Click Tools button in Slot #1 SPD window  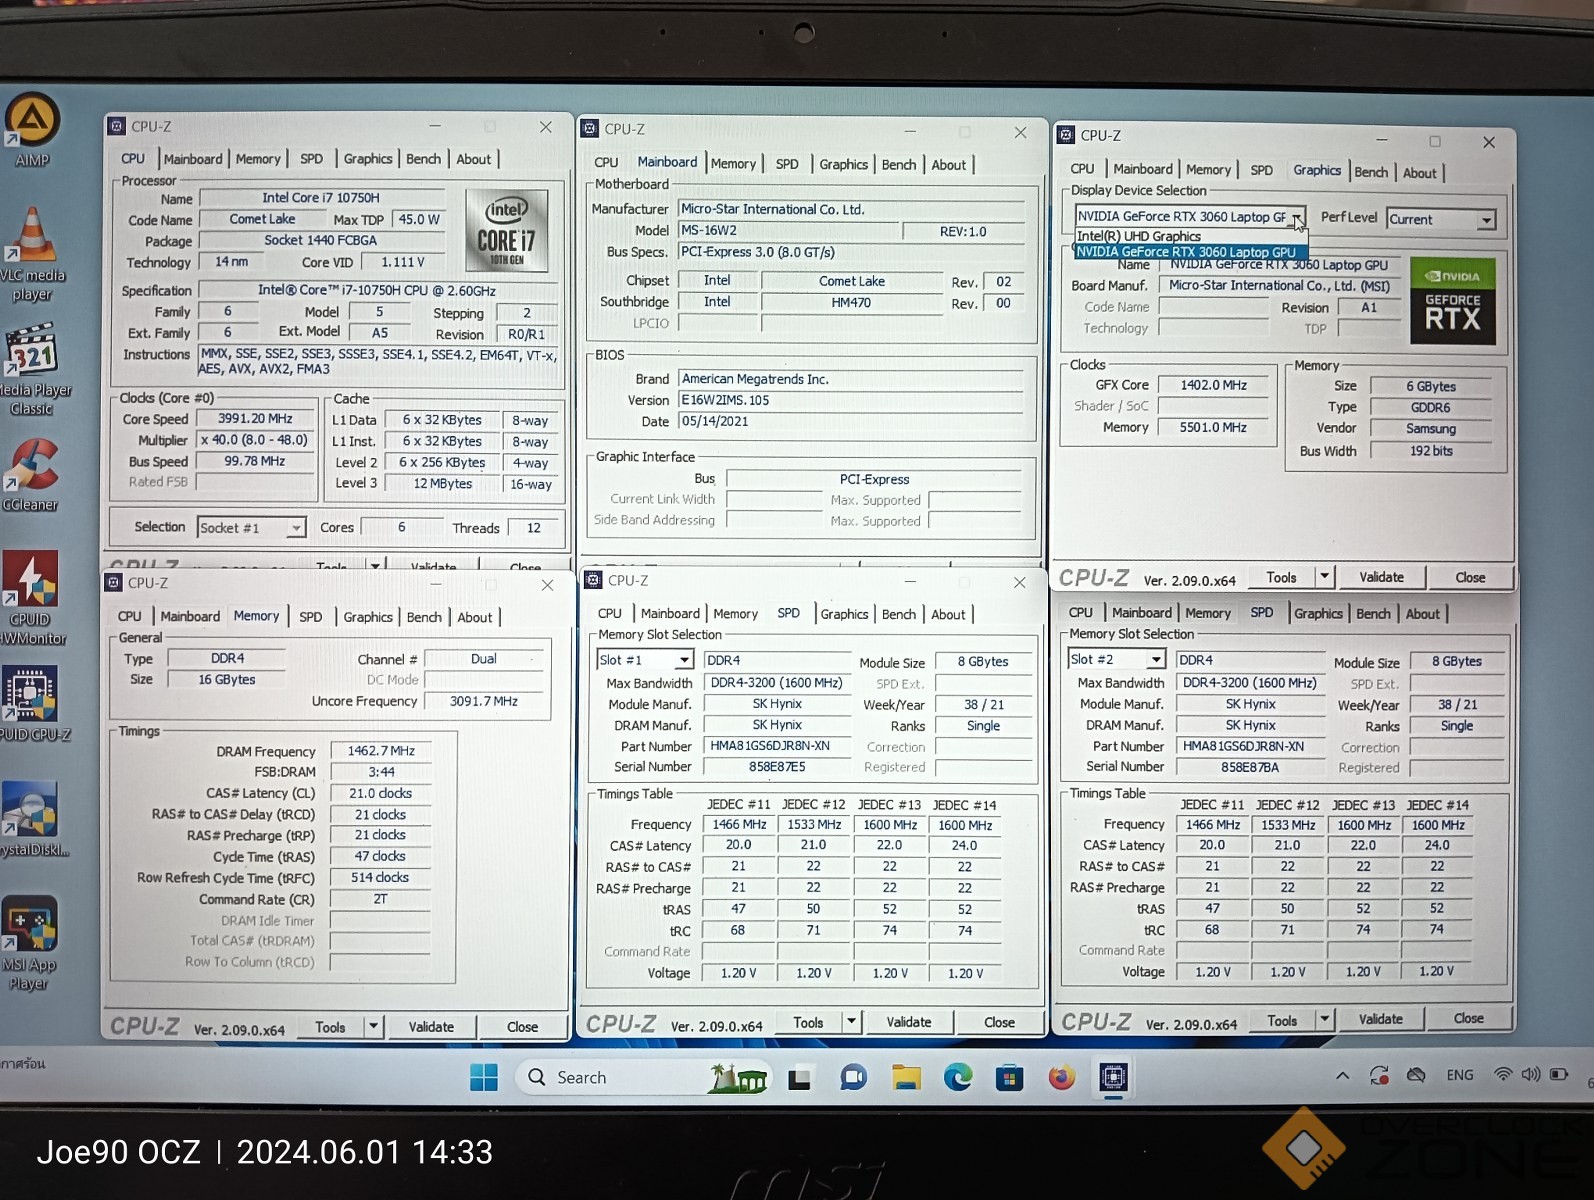[808, 1022]
